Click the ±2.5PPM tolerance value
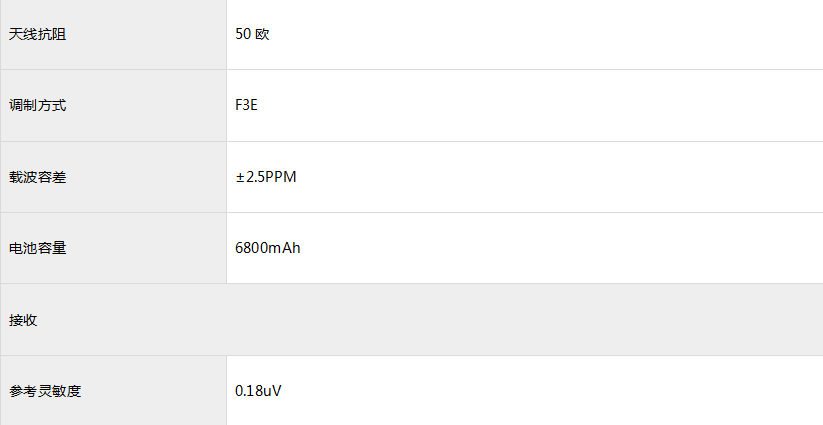Screen dimensions: 823x425 [266, 177]
